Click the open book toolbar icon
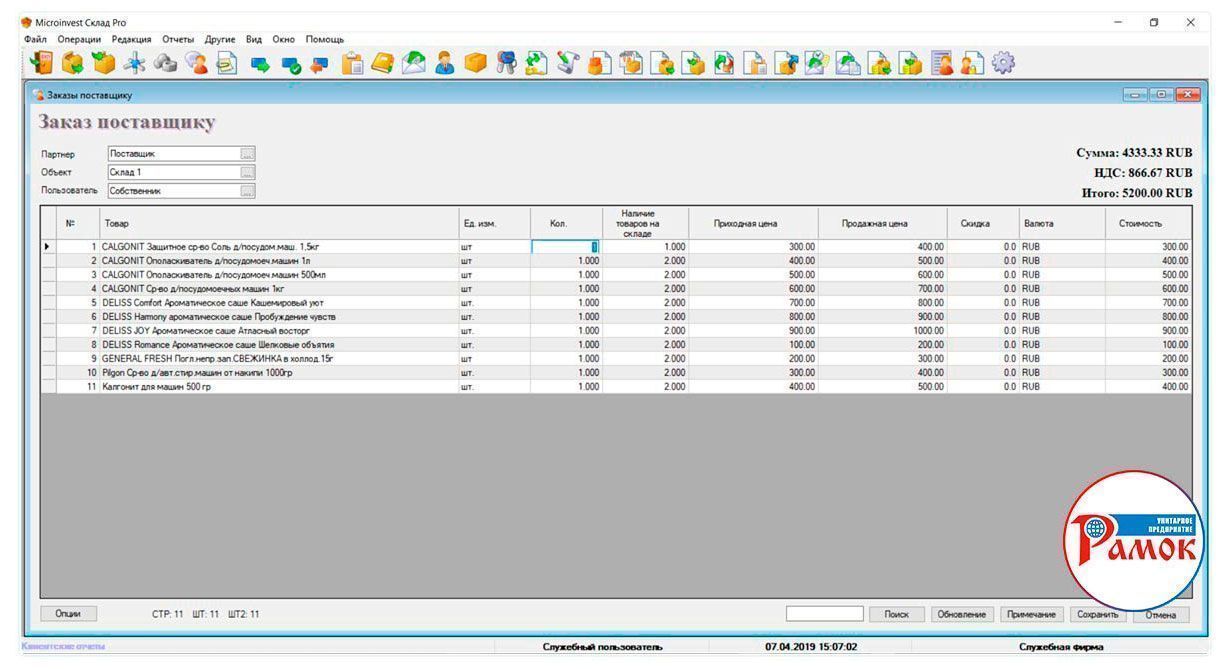Image resolution: width=1230 pixels, height=669 pixels. pos(382,64)
